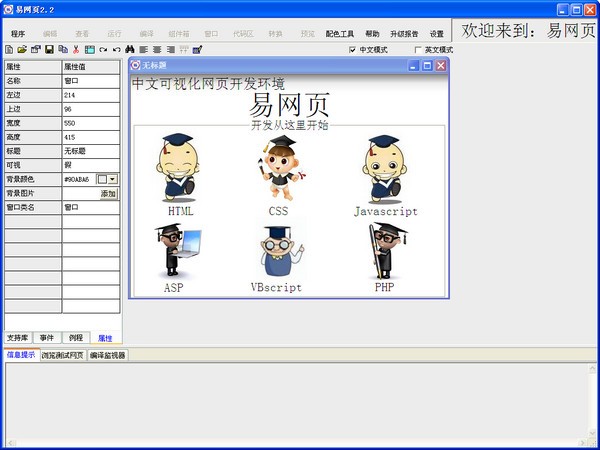The width and height of the screenshot is (600, 450).
Task: Open the 升级报告 menu item
Action: 405,33
